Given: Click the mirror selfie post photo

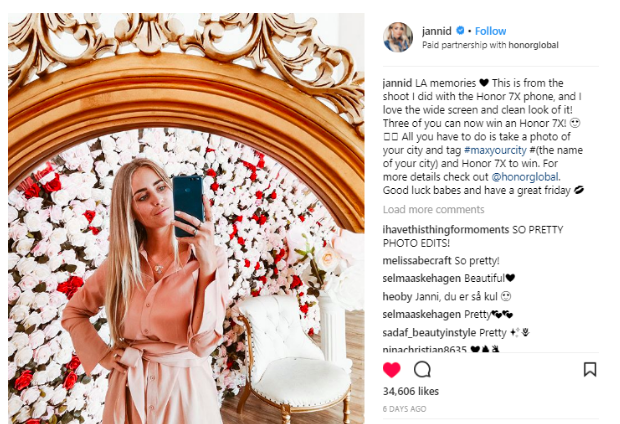Looking at the screenshot, I should [186, 218].
